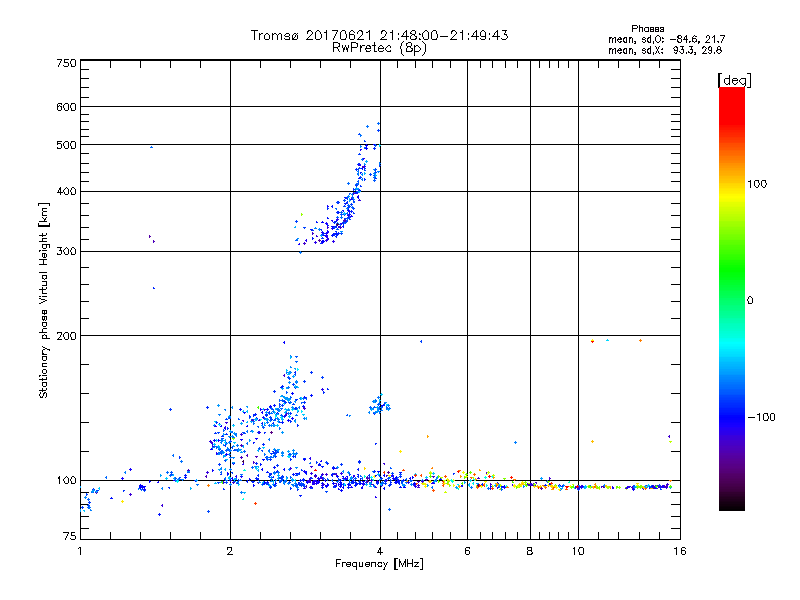Click the 'mean, sd,O: -84.6, 21.7' value
Screen dimensions: 800x600
(666, 39)
